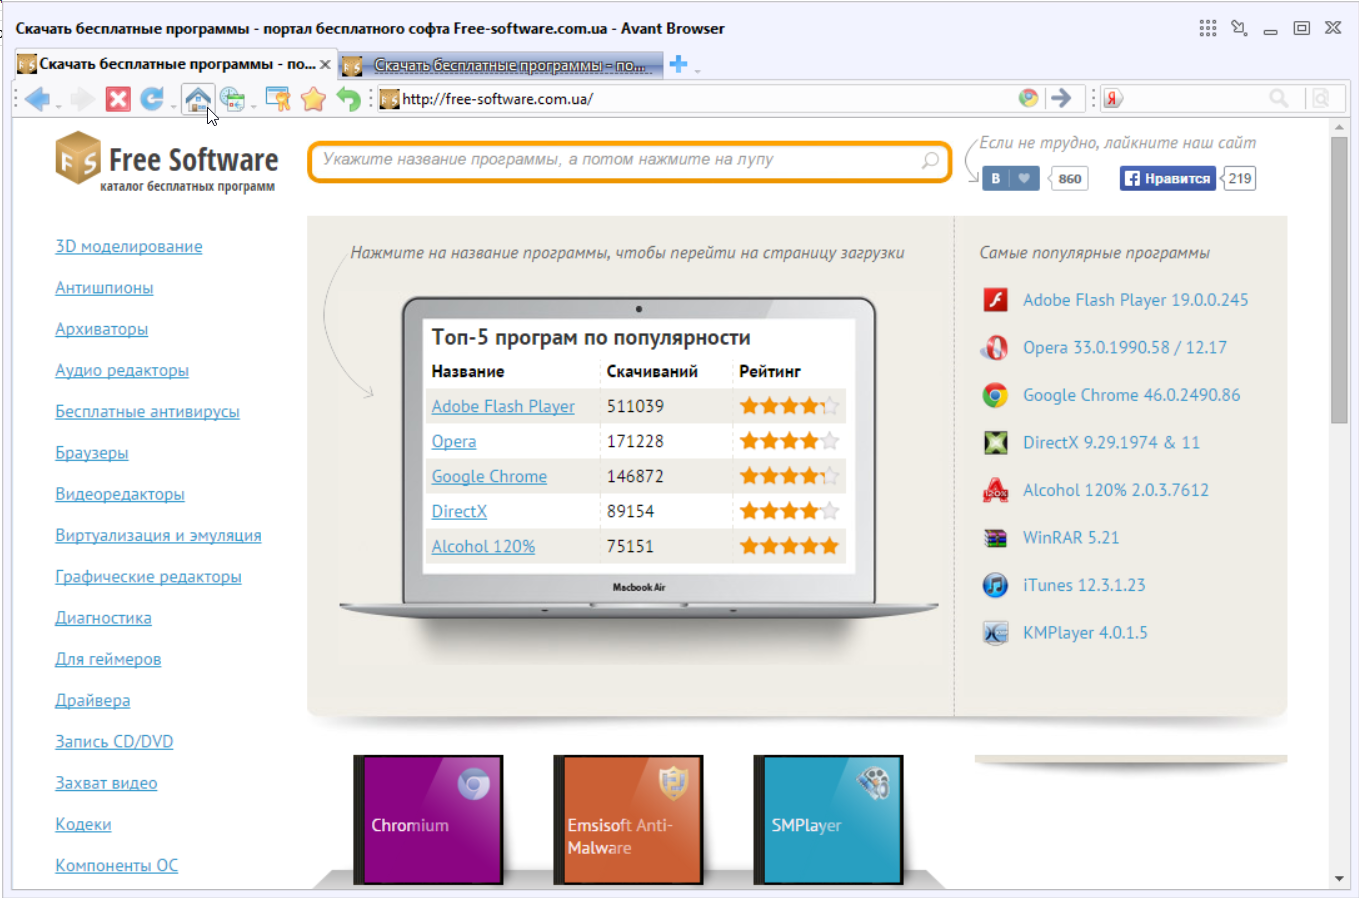Open the browsing history clock icon

tap(232, 99)
